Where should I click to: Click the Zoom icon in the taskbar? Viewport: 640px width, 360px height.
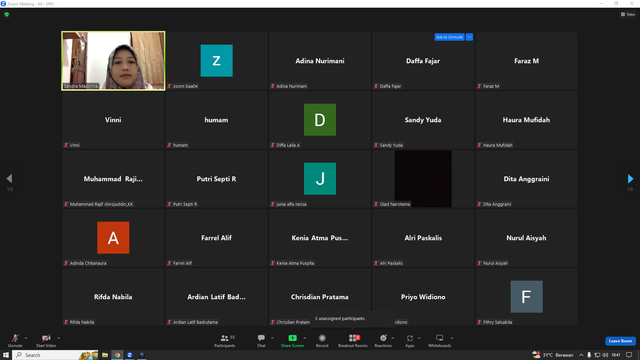click(129, 355)
